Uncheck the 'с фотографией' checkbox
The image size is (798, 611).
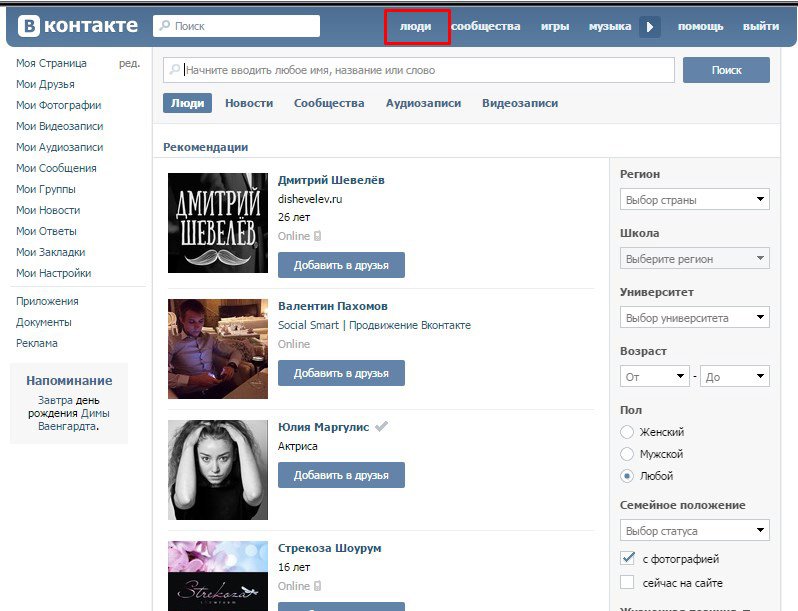[x=627, y=558]
